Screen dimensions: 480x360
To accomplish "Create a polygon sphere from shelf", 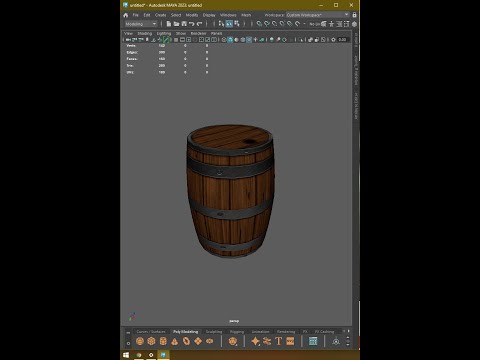I will tap(140, 341).
